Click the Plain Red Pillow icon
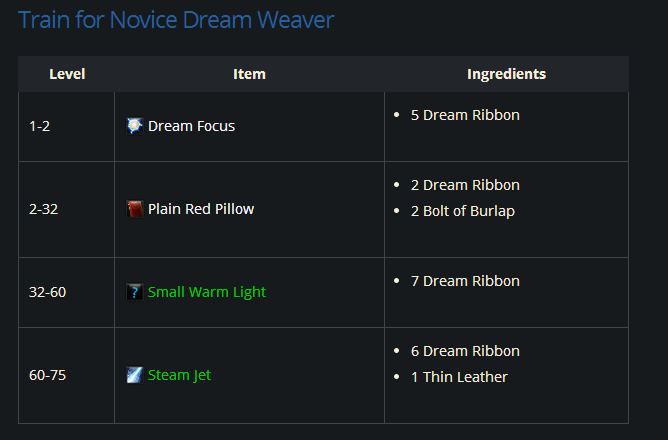The height and width of the screenshot is (440, 668). click(x=135, y=209)
